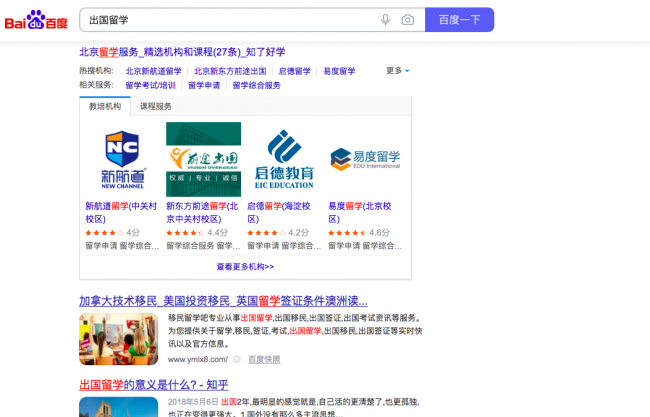This screenshot has width=650, height=417.
Task: Open 留学申请 related service link
Action: pos(204,85)
